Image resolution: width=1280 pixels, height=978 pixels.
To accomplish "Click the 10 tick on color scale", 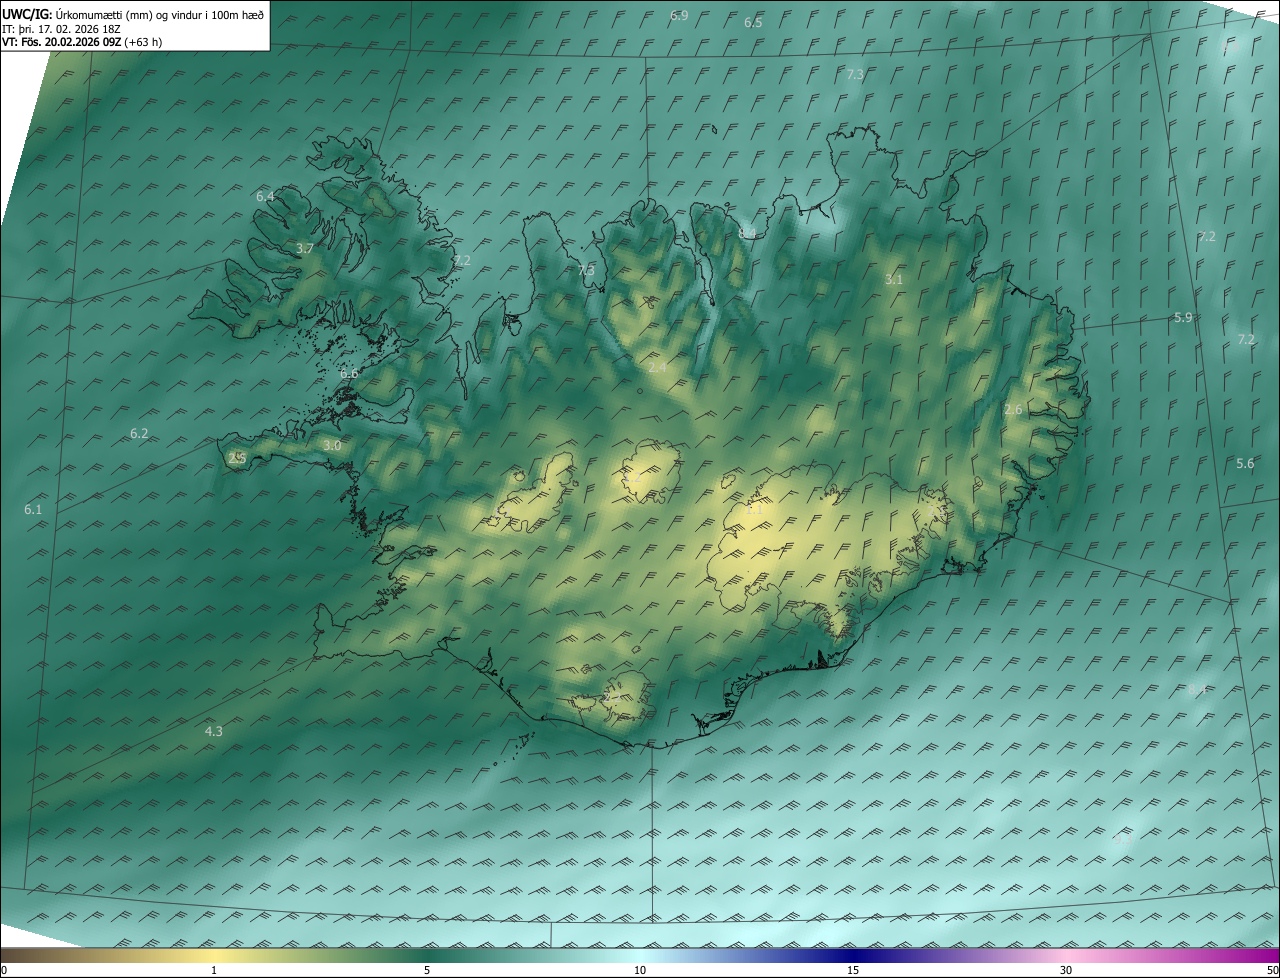I will click(640, 970).
